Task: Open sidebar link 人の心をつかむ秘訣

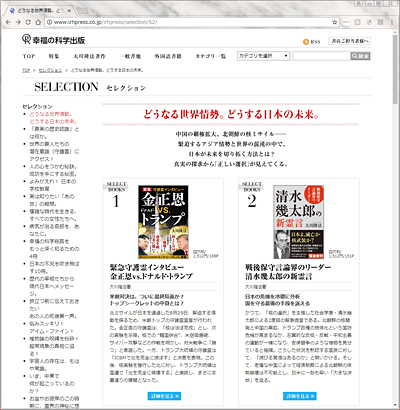Action: pyautogui.click(x=53, y=170)
